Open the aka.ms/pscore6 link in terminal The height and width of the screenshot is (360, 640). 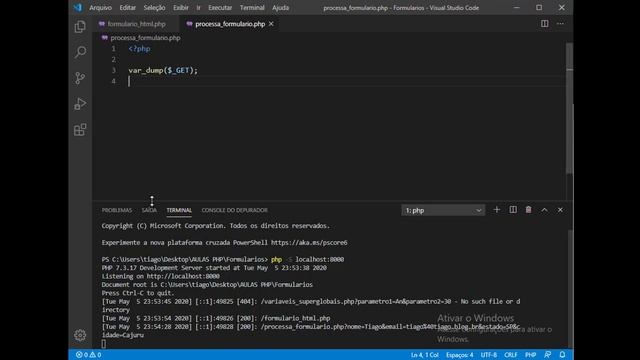[x=309, y=242]
